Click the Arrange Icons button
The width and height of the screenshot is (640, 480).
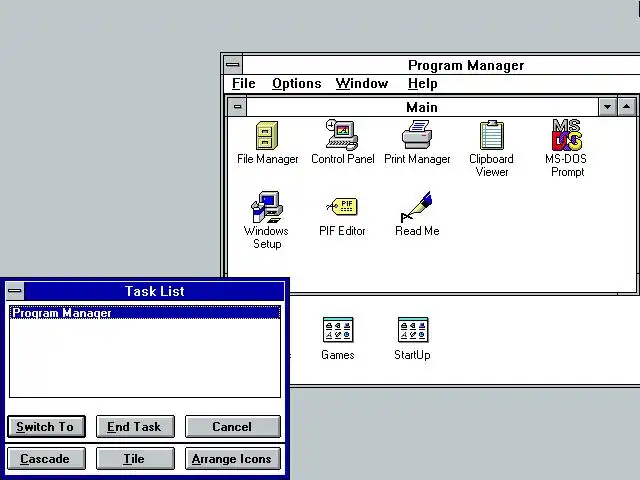[x=233, y=458]
